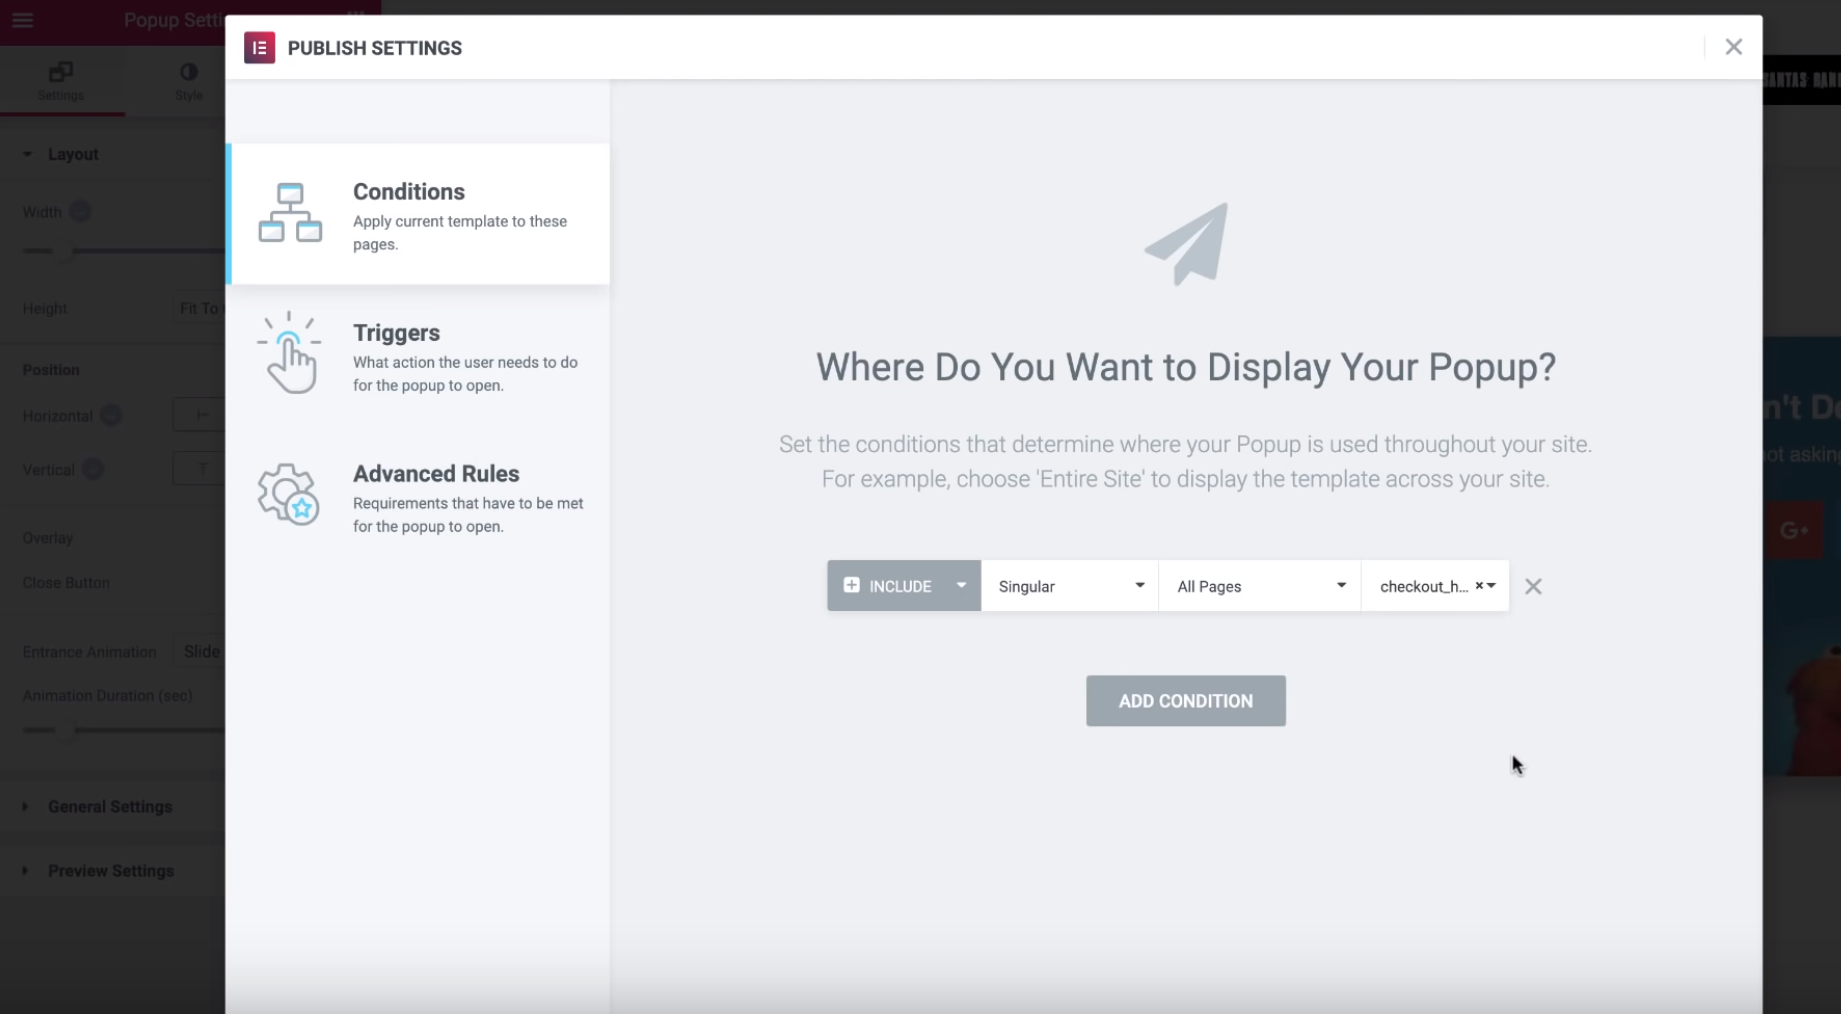
Task: Expand the Preview Settings section
Action: click(110, 871)
